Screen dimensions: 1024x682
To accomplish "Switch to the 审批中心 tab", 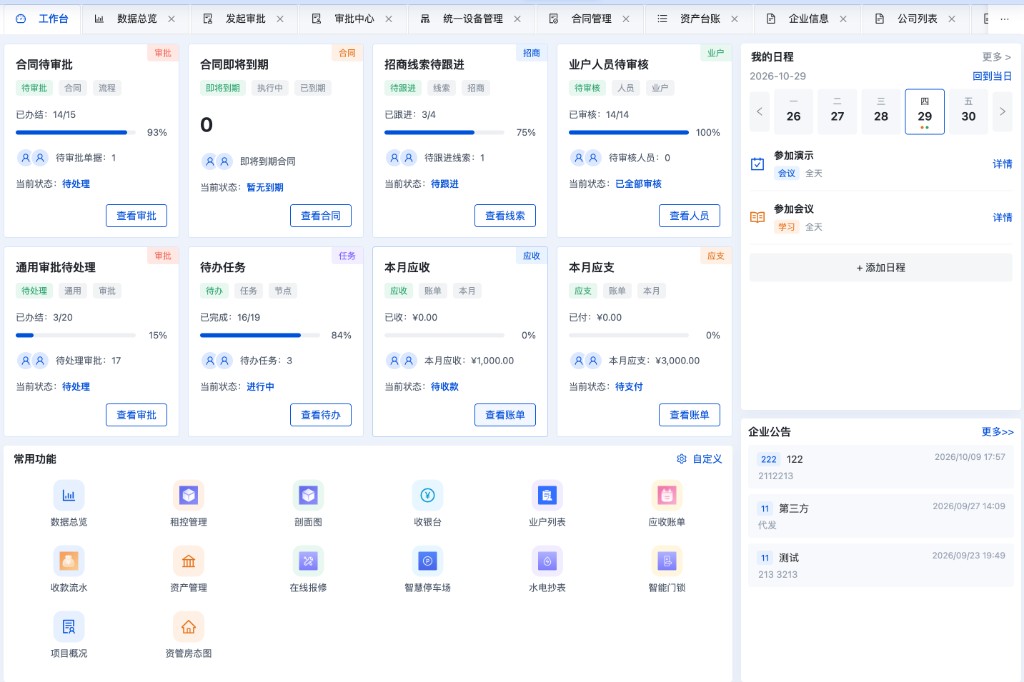I will 354,19.
